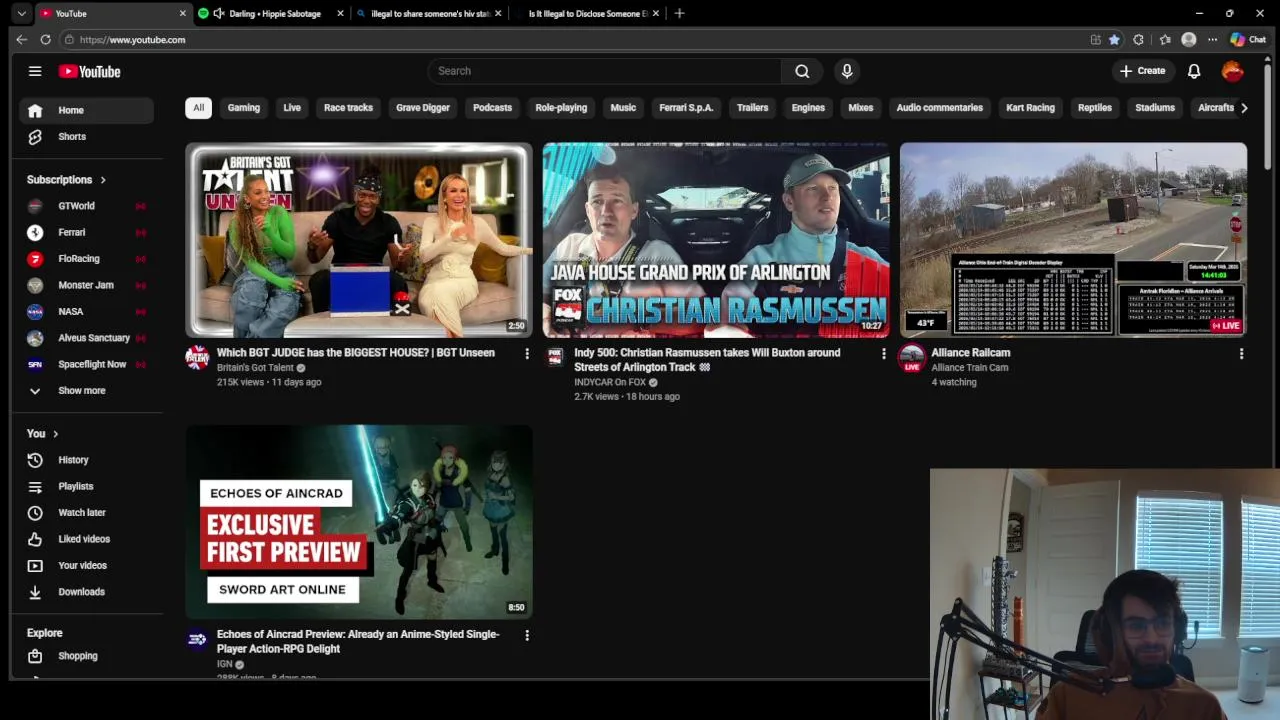Open Your videos in the sidebar

coord(86,565)
